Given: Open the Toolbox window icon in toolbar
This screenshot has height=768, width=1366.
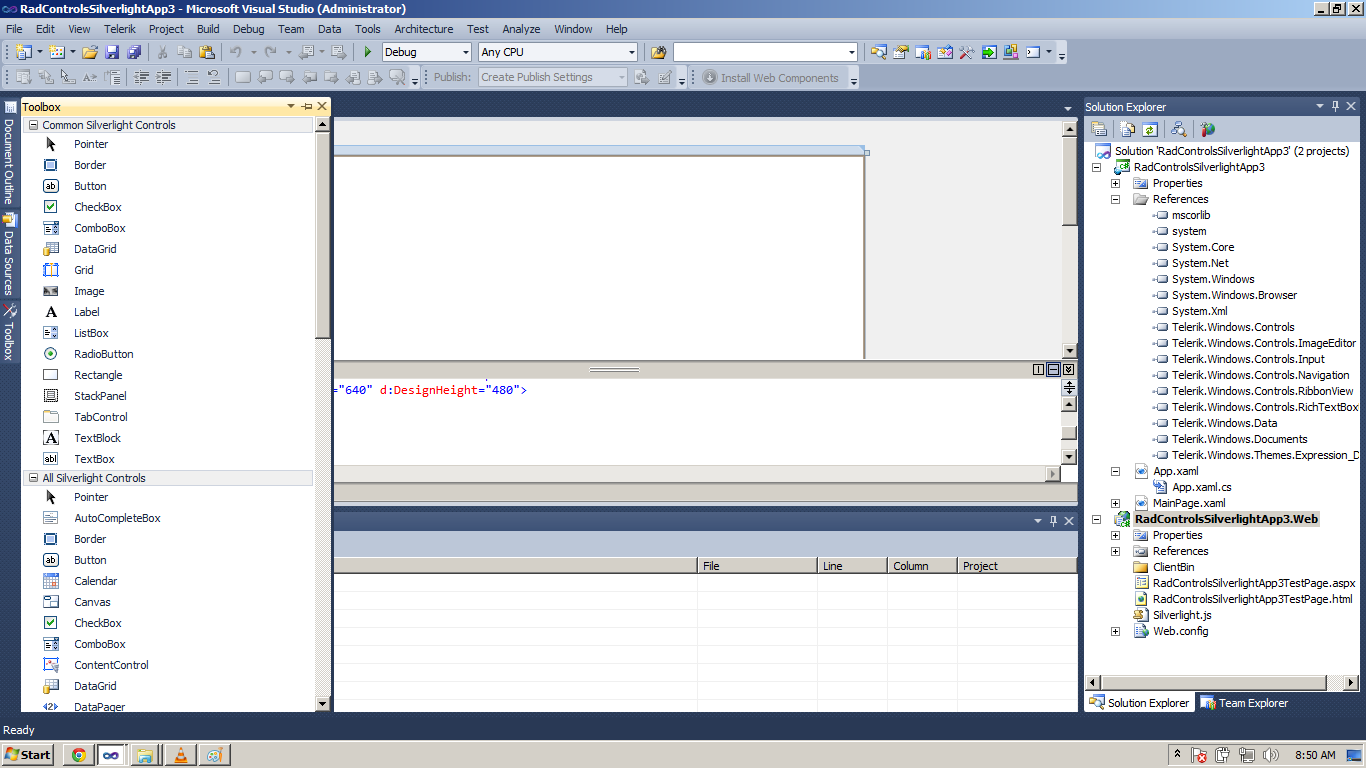Looking at the screenshot, I should pyautogui.click(x=967, y=52).
